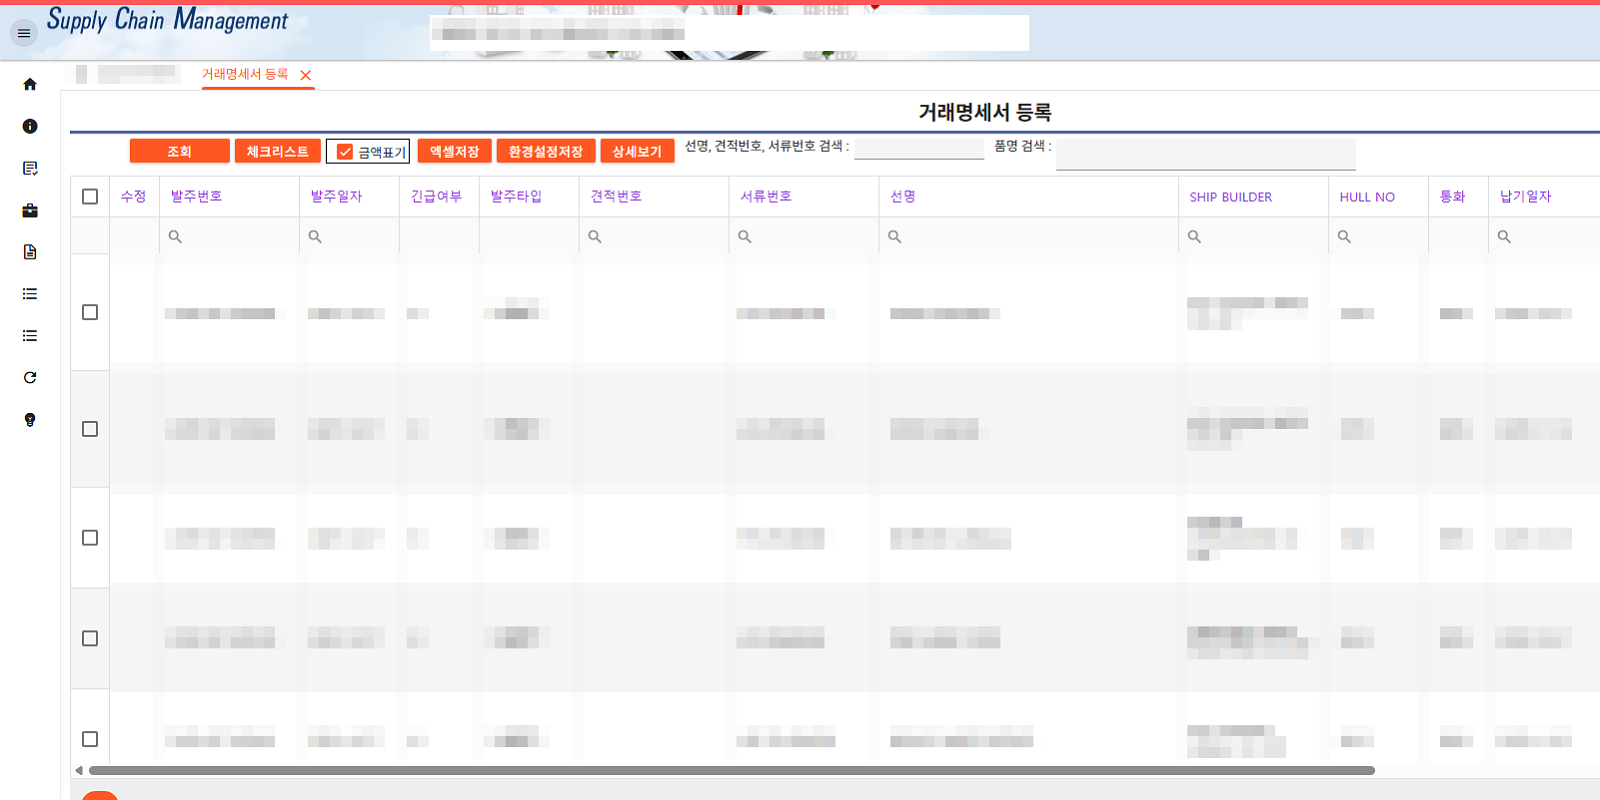Screen dimensions: 1600x800
Task: Click the briefcase icon in sidebar
Action: pyautogui.click(x=30, y=210)
